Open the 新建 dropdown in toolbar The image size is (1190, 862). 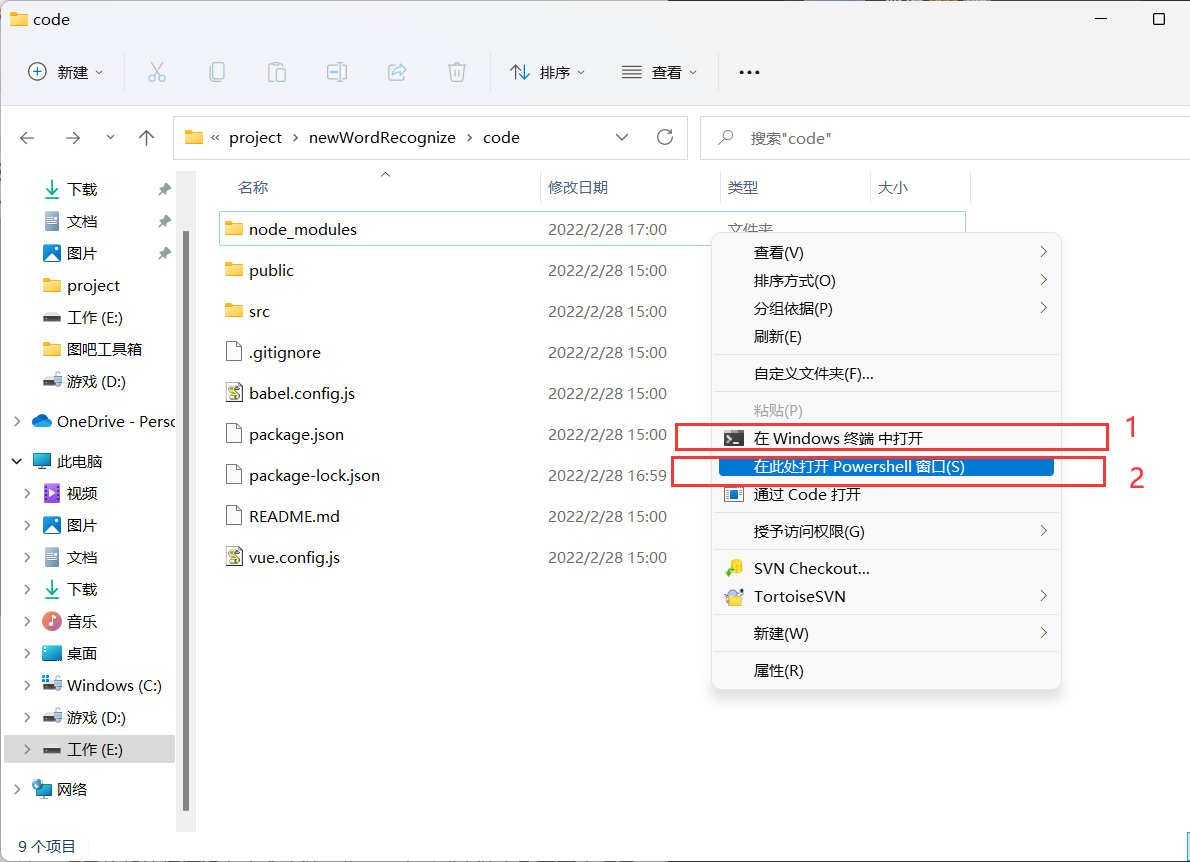pos(65,72)
